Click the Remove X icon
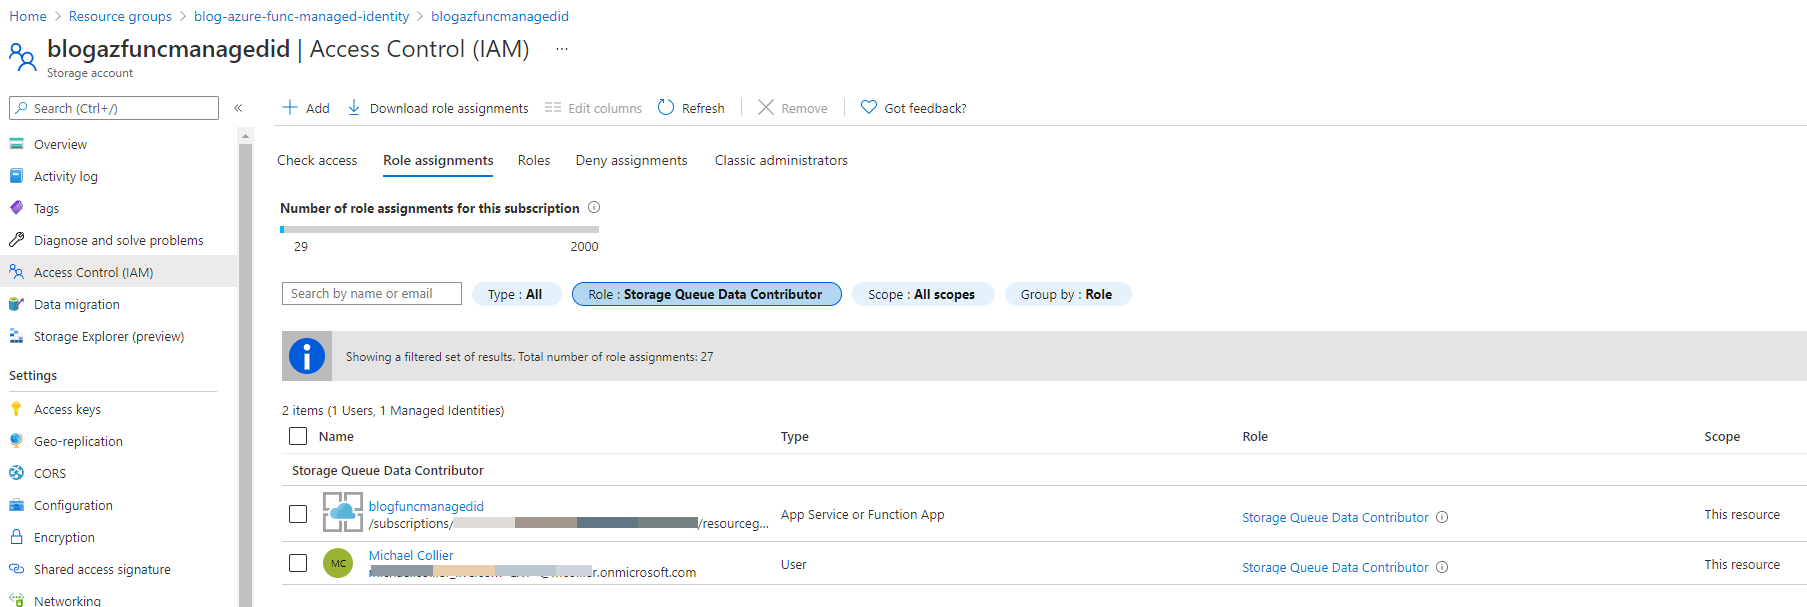This screenshot has height=607, width=1807. pyautogui.click(x=766, y=107)
